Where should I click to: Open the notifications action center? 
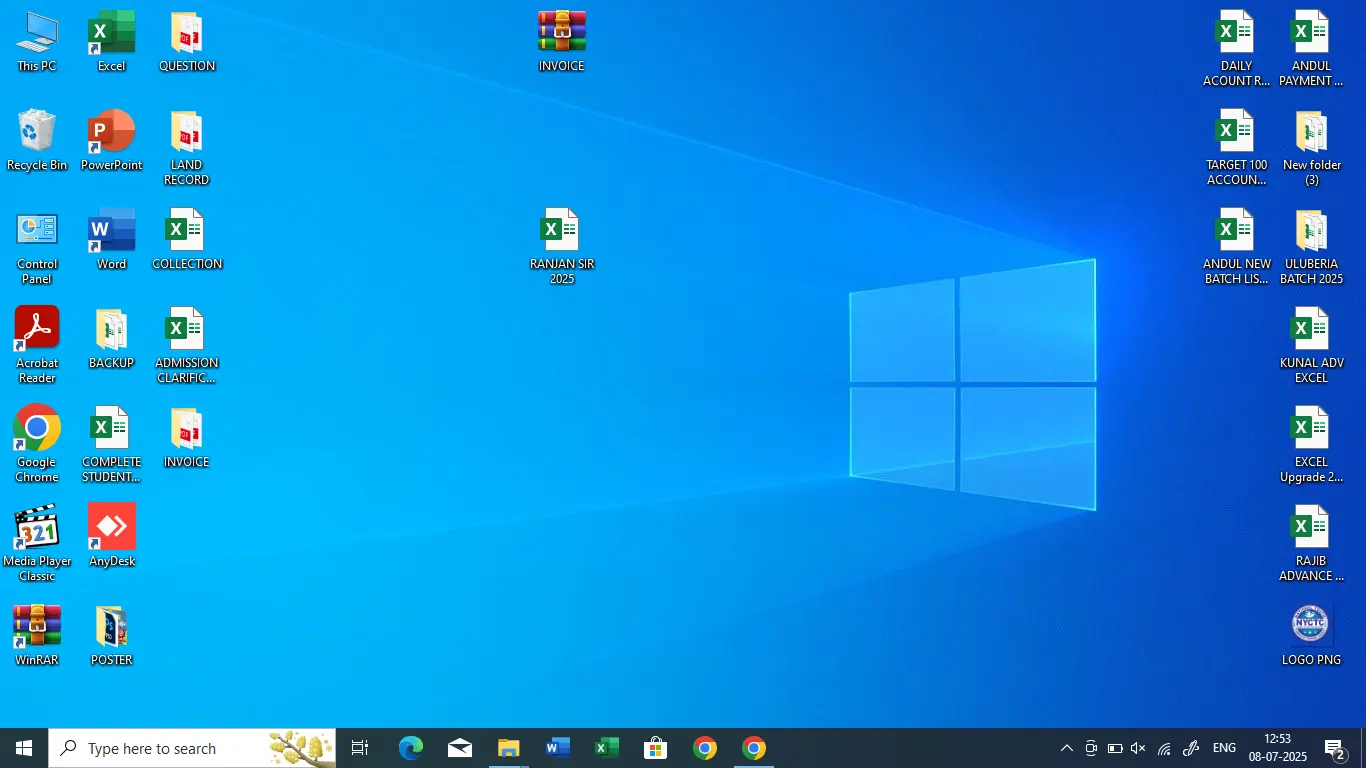coord(1335,748)
